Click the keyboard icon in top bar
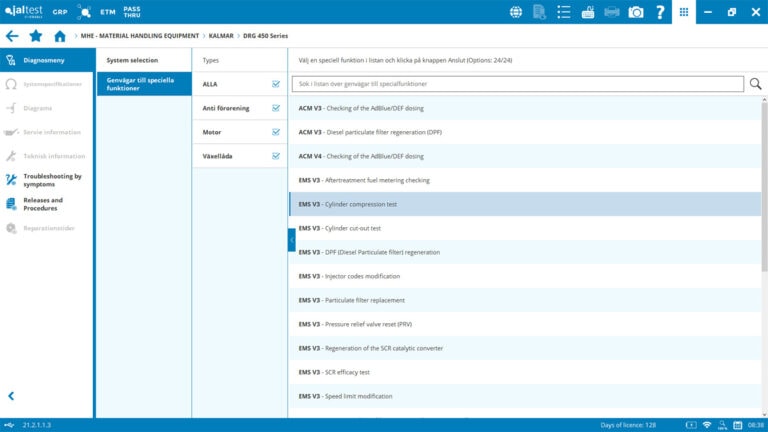Image resolution: width=768 pixels, height=432 pixels. click(x=588, y=12)
